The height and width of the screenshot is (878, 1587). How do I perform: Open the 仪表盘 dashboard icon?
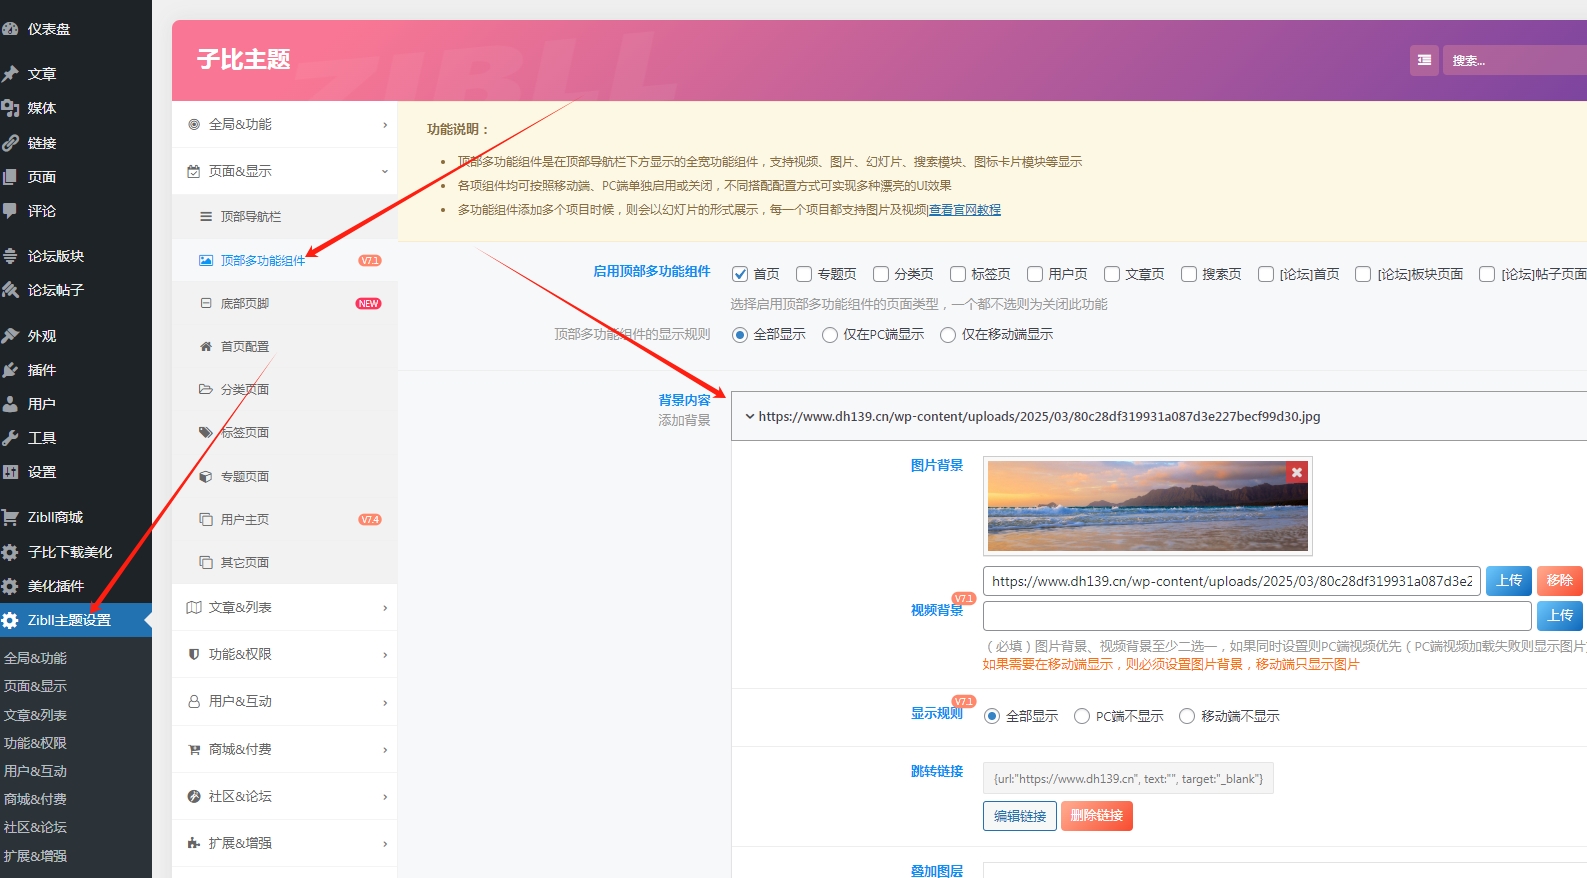tap(10, 29)
